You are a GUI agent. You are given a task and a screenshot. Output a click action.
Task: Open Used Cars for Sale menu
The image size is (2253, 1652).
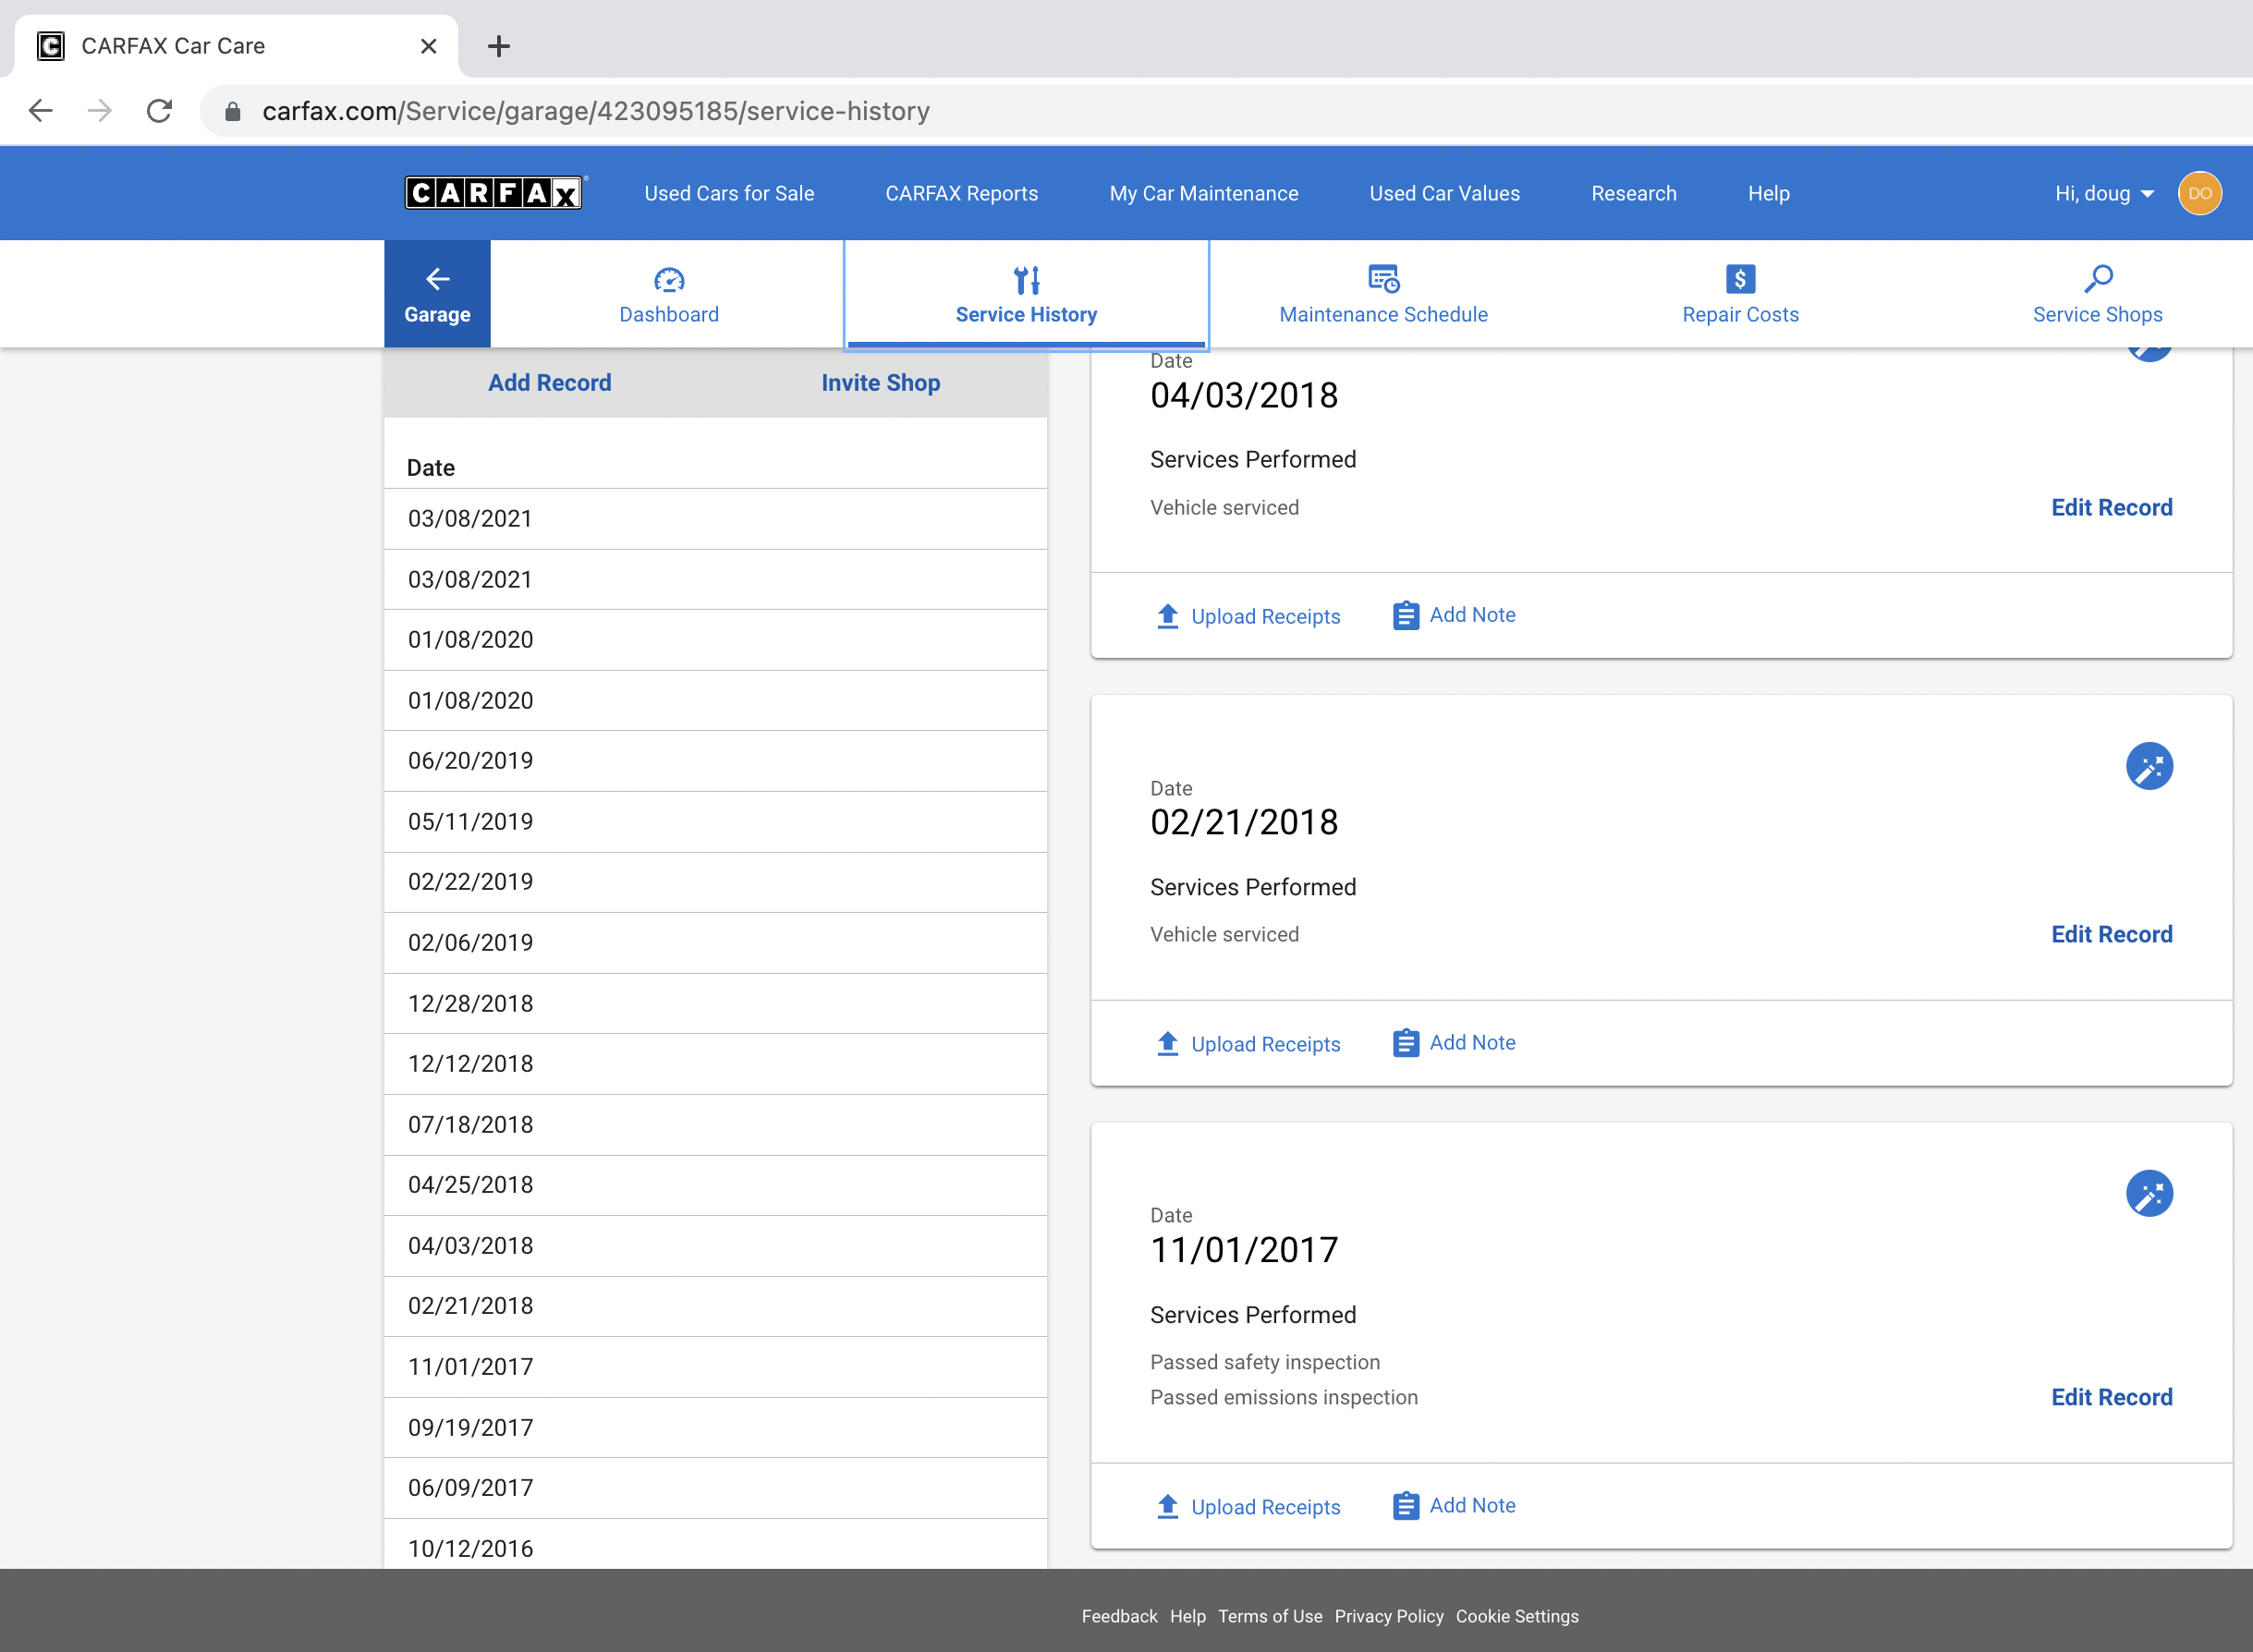point(729,193)
